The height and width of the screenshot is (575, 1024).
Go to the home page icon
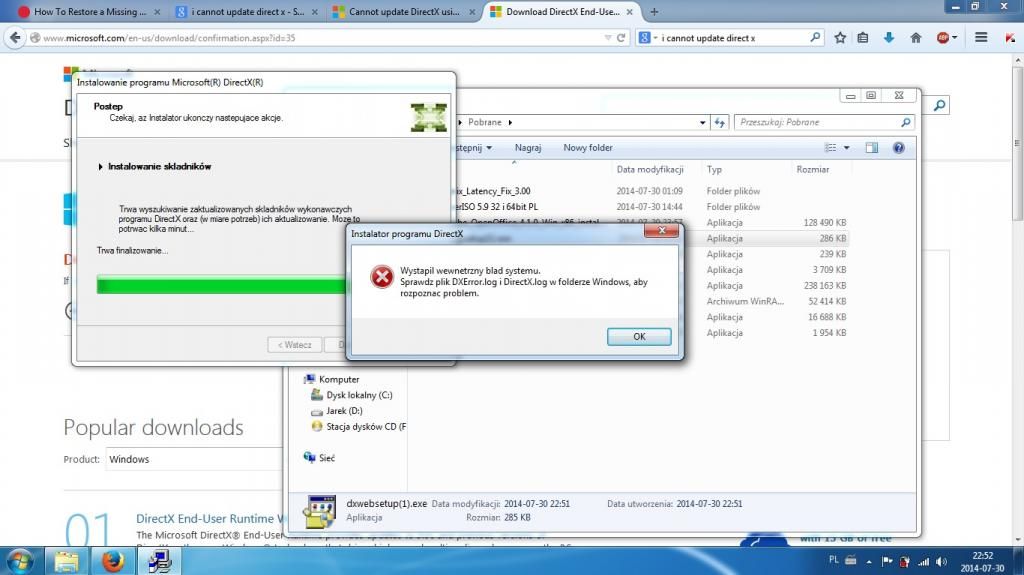(x=916, y=38)
